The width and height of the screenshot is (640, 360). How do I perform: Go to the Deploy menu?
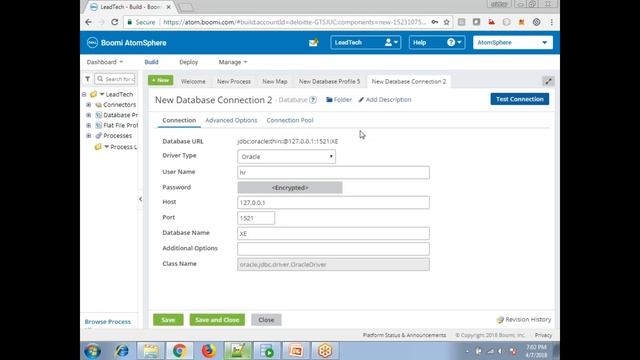189,62
